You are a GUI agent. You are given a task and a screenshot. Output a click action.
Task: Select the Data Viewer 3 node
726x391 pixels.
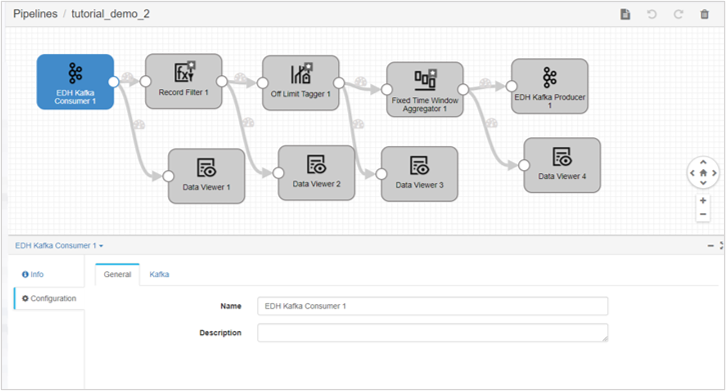419,174
